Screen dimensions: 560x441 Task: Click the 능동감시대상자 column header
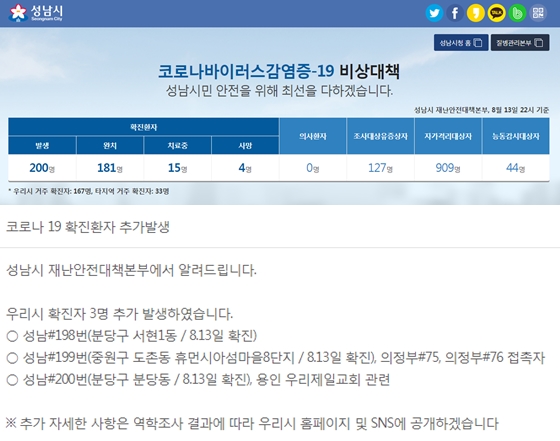[516, 136]
